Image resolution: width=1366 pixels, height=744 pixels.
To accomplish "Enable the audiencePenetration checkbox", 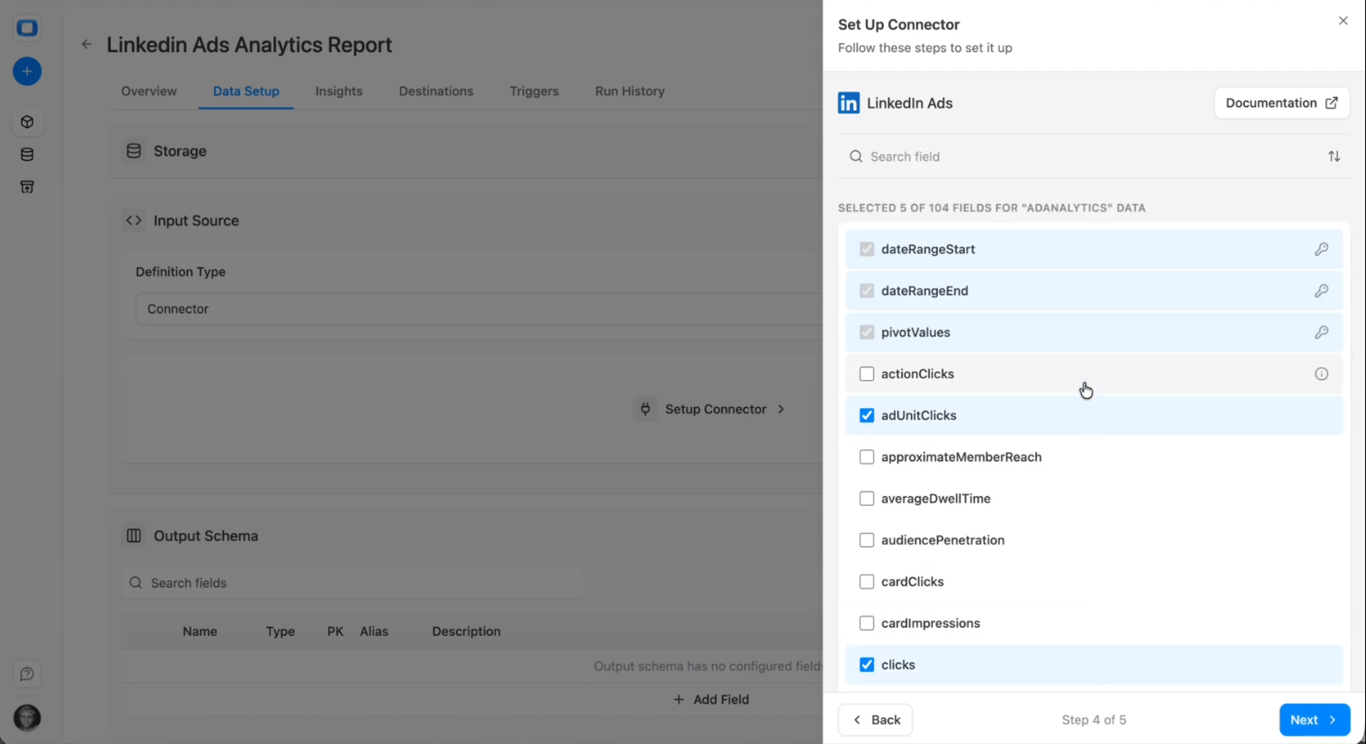I will [867, 540].
